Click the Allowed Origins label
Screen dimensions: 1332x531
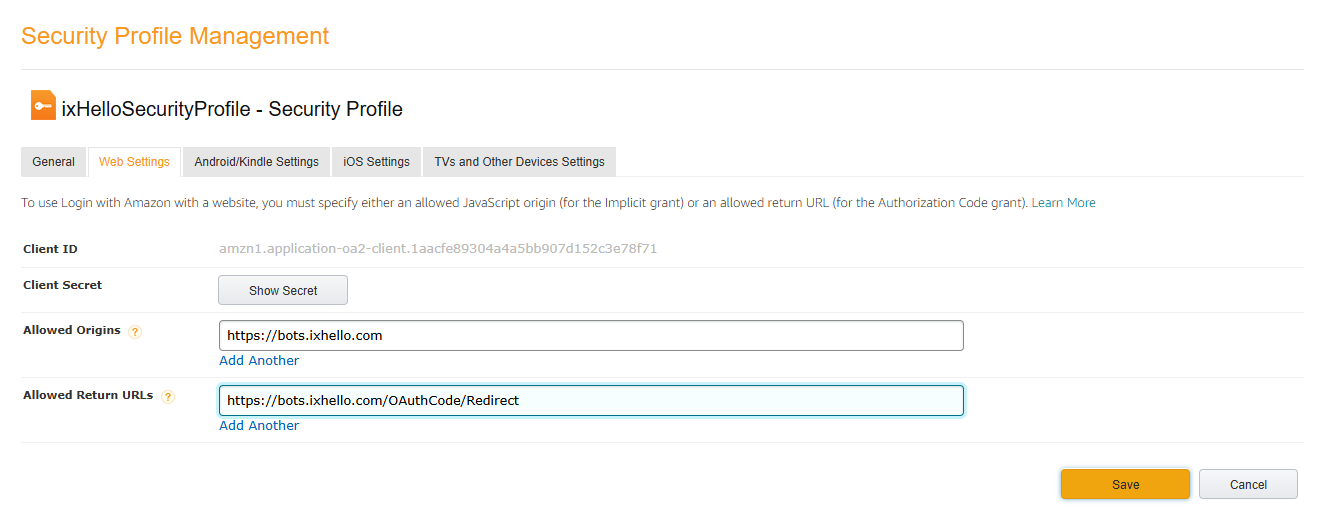72,330
